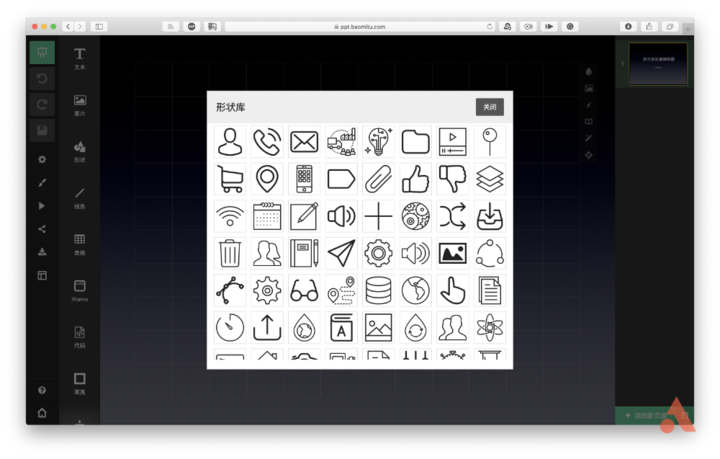Select the trash bin shape
Screen dimensions: 720x459
(230, 253)
